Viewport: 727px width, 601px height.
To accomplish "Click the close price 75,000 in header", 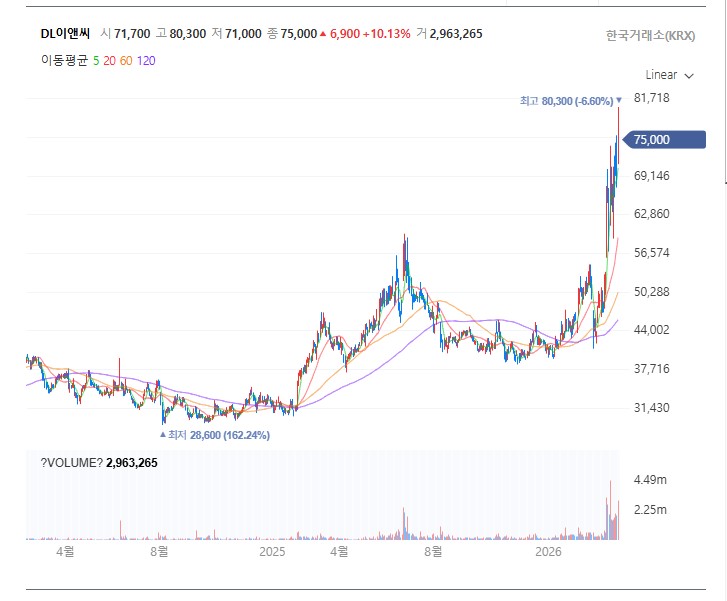I will click(299, 34).
